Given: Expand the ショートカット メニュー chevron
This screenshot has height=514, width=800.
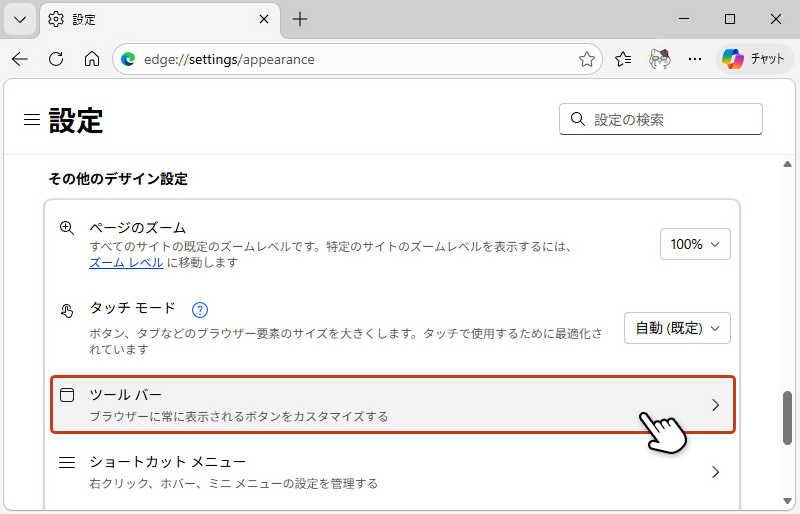Looking at the screenshot, I should [715, 472].
